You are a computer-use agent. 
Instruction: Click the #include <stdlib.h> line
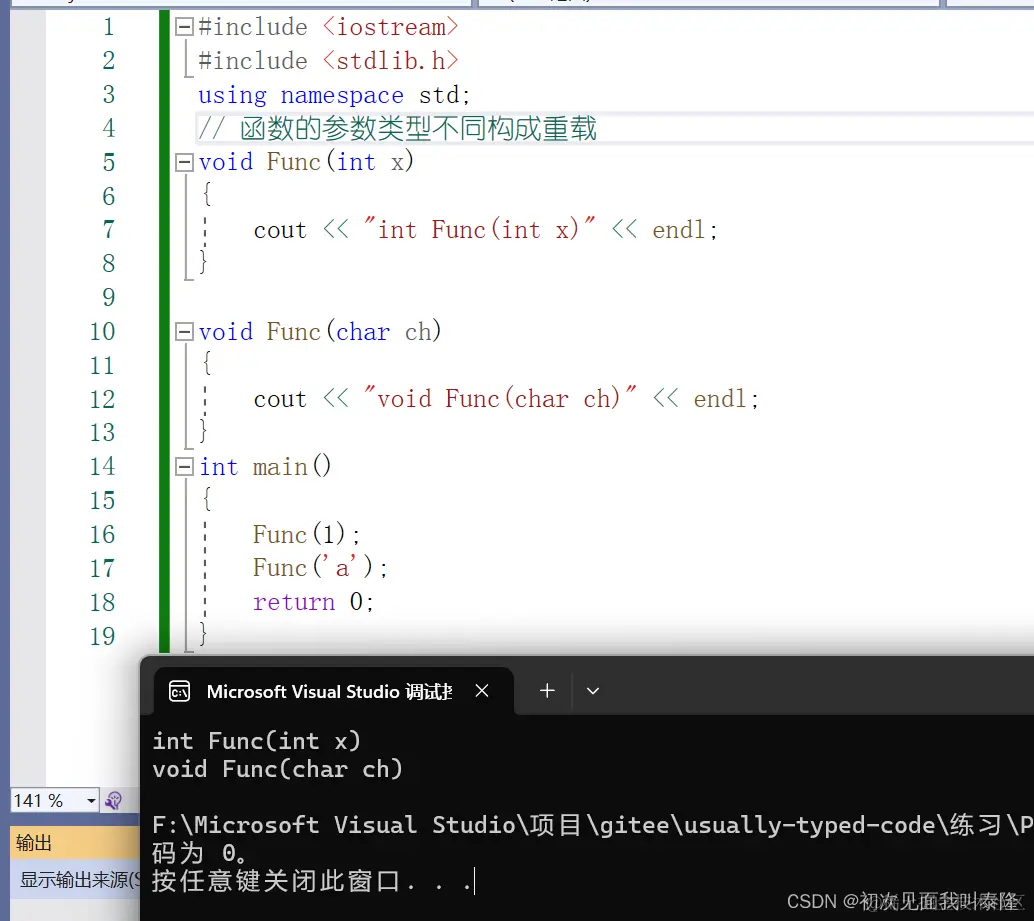pos(328,61)
